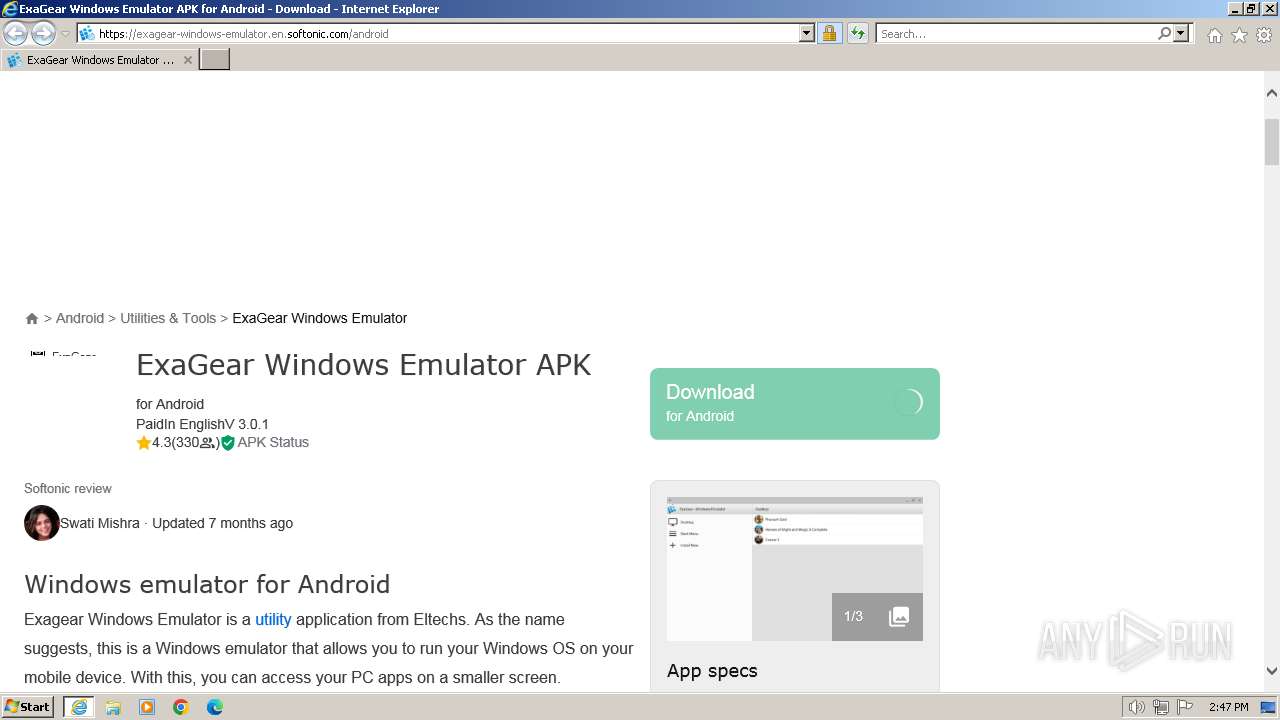Viewport: 1280px width, 720px height.
Task: Click the App specs heading
Action: (712, 671)
